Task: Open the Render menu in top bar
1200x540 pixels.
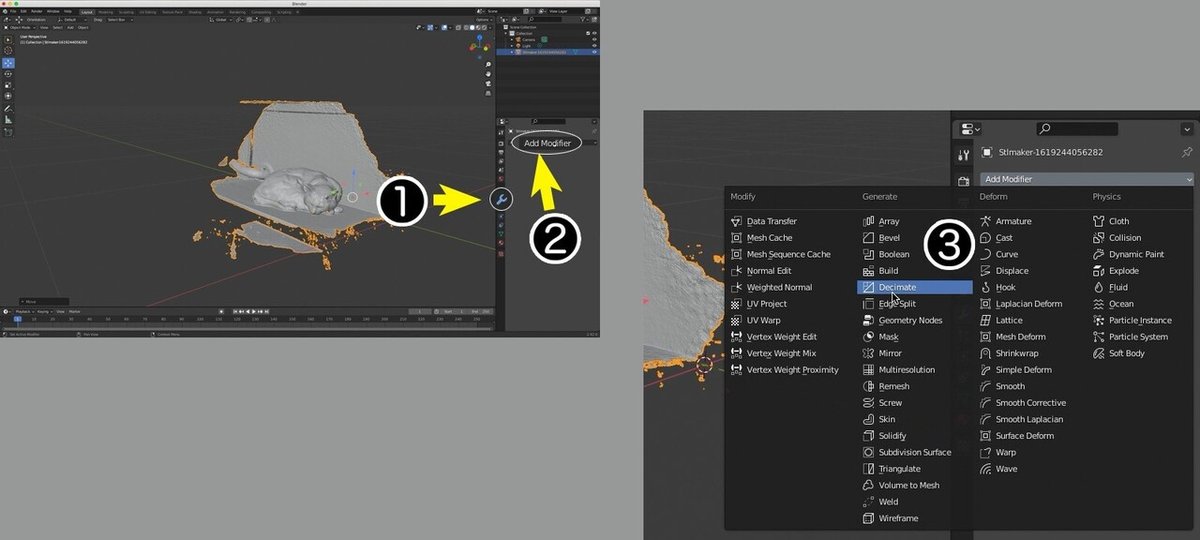Action: pyautogui.click(x=37, y=11)
